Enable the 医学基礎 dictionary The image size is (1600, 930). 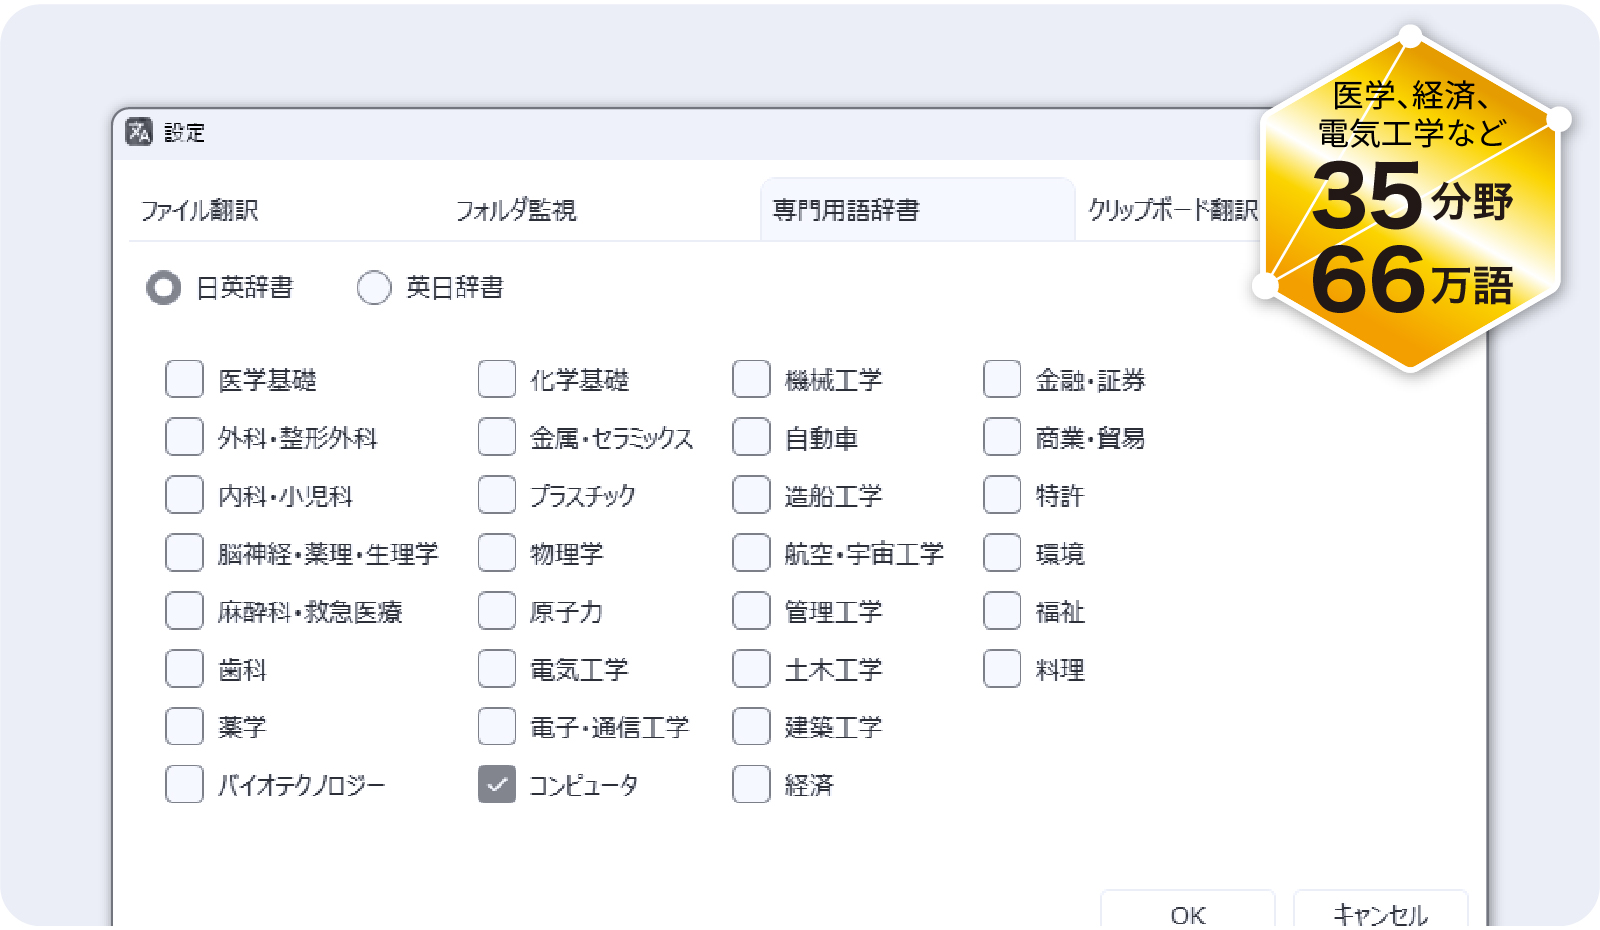[x=183, y=379]
